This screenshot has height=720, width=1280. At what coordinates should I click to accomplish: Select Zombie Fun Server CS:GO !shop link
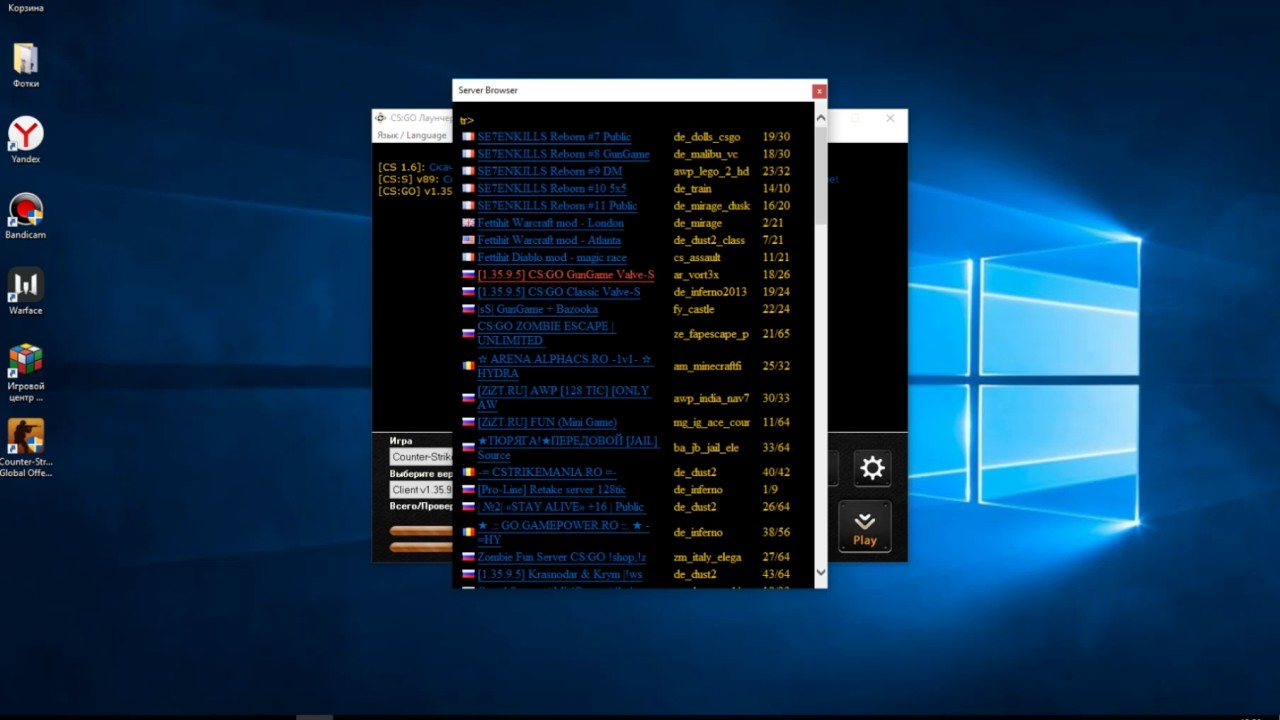tap(561, 557)
